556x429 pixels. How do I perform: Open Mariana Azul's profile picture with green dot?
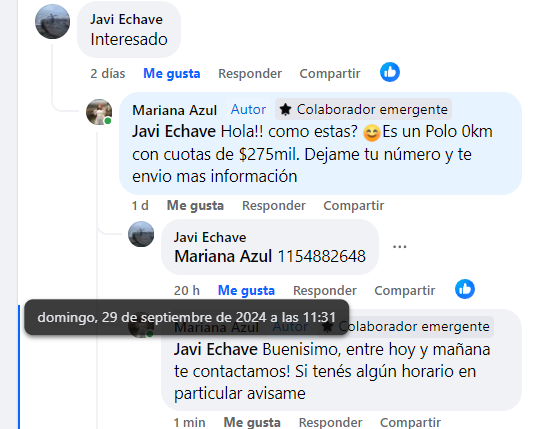99,112
